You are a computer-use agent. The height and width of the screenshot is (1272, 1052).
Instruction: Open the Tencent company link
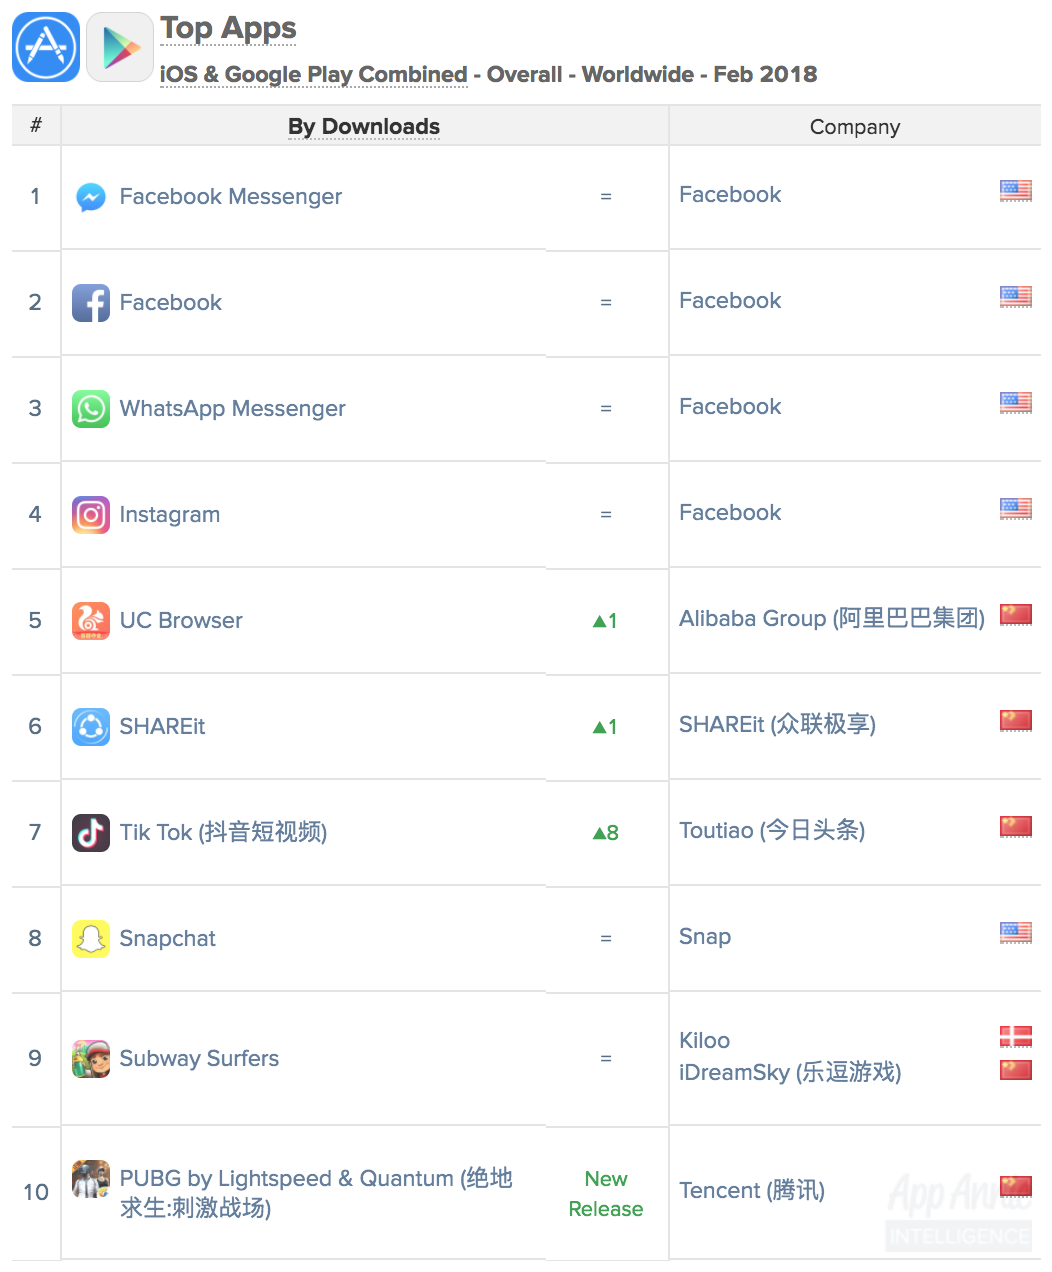(751, 1191)
